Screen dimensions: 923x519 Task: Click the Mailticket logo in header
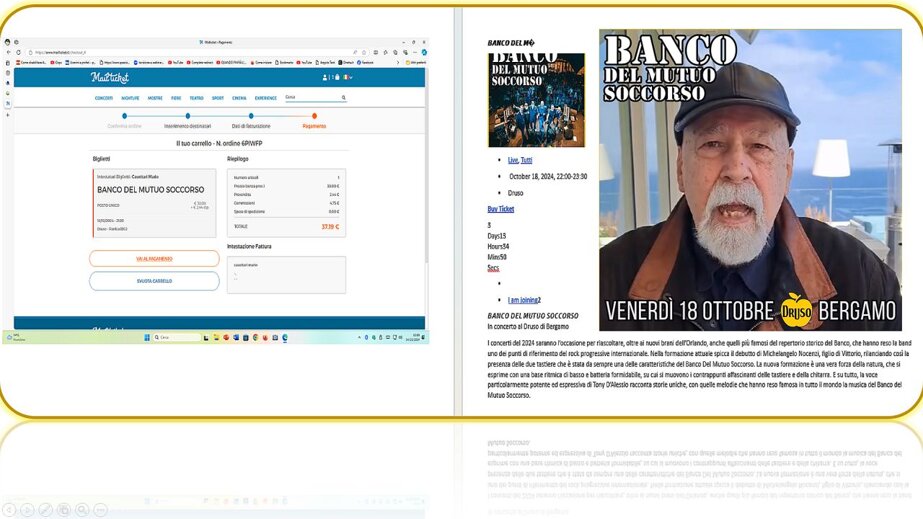tap(109, 77)
